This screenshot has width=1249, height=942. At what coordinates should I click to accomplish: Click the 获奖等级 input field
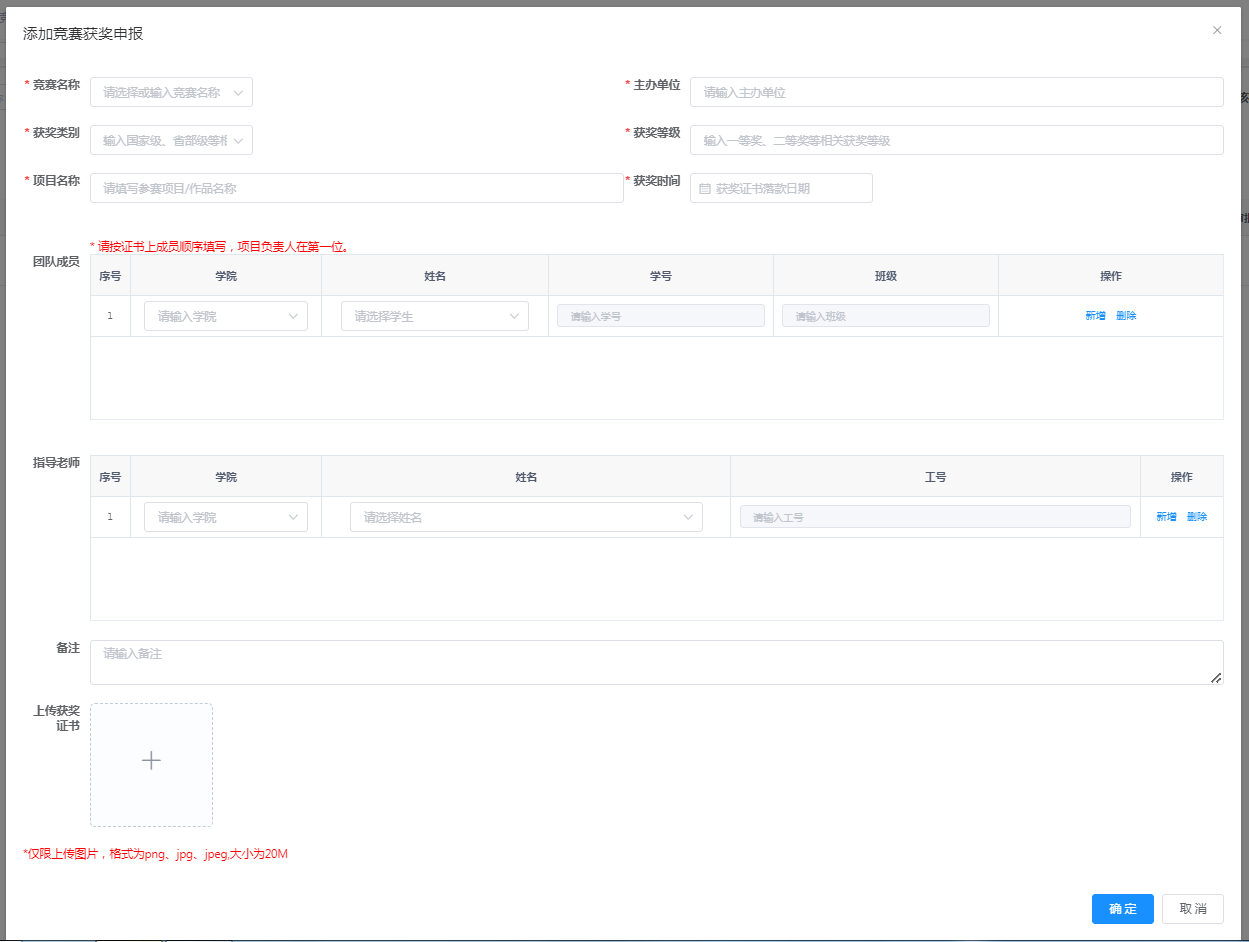pos(956,140)
